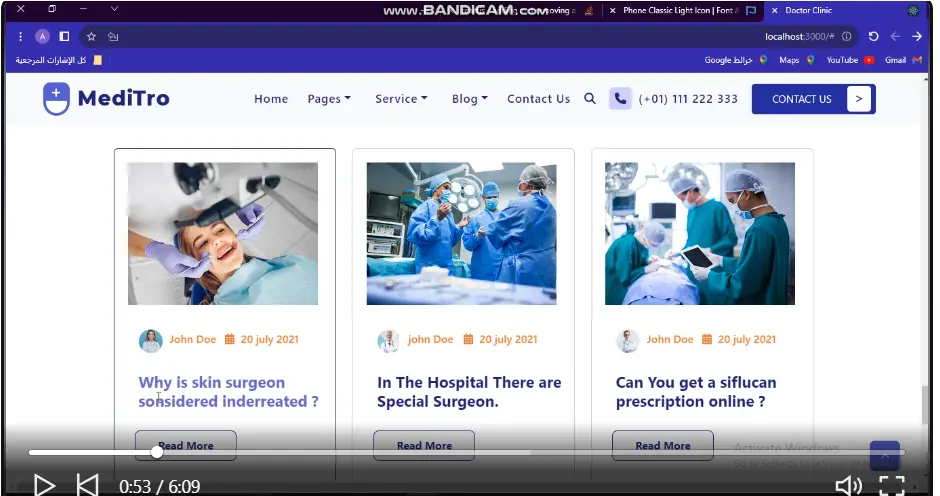Switch to the Doctor Clinic tab
The height and width of the screenshot is (496, 940).
point(848,10)
